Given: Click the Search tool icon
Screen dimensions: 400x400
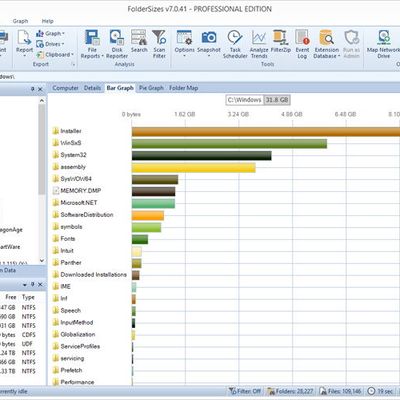Looking at the screenshot, I should (x=139, y=41).
